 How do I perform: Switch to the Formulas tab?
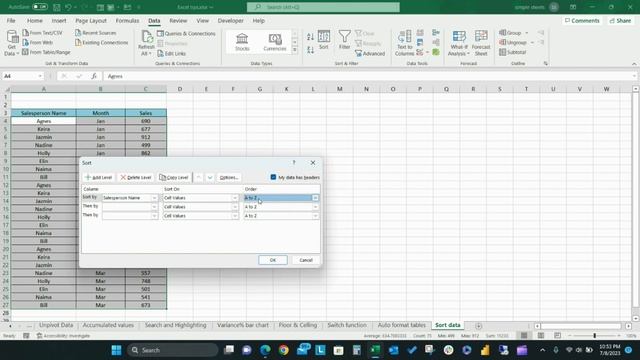127,20
